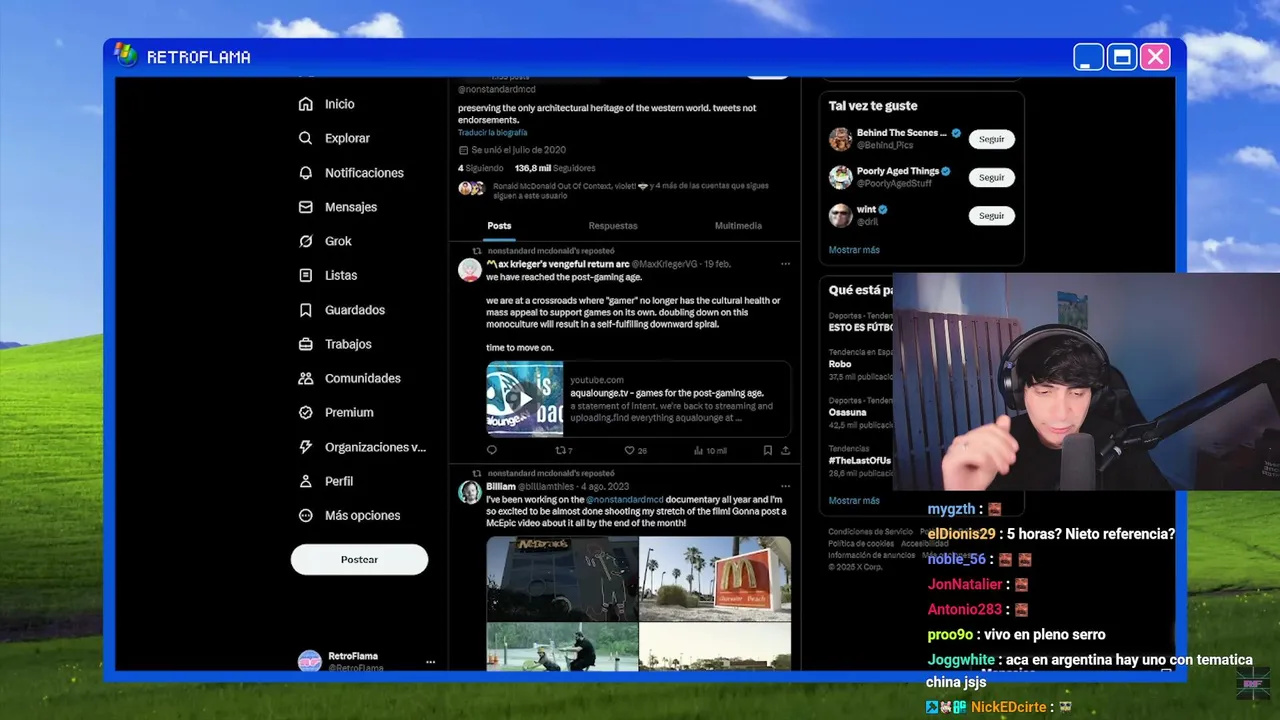
Task: Click the Postear button
Action: tap(359, 560)
